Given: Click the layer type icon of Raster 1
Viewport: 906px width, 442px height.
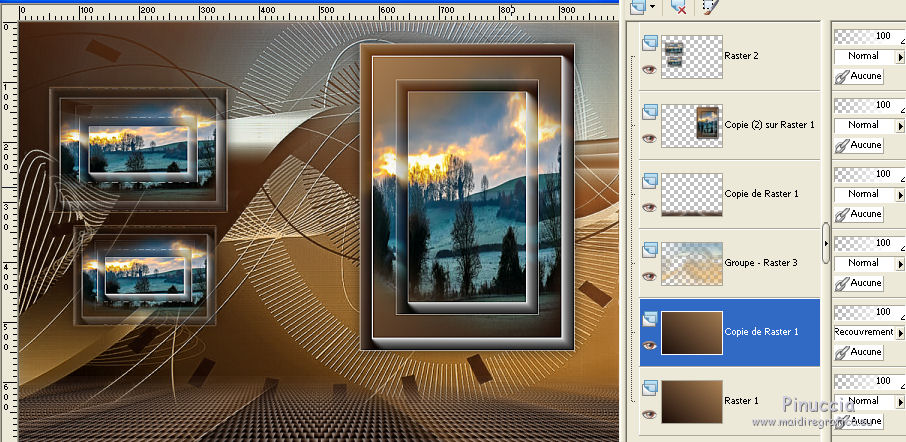Looking at the screenshot, I should point(650,388).
